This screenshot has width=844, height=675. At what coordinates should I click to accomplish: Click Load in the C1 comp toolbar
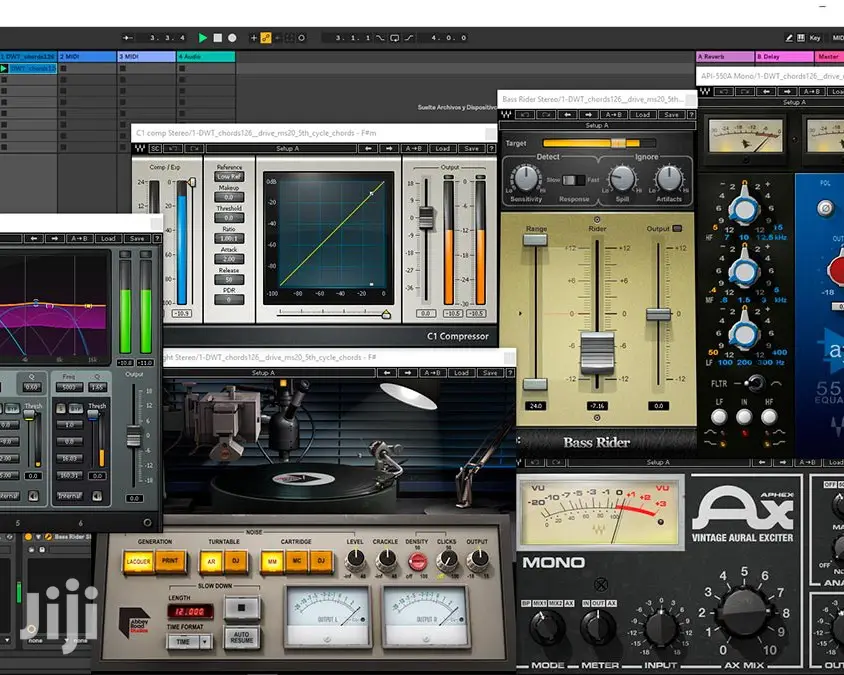(x=443, y=149)
